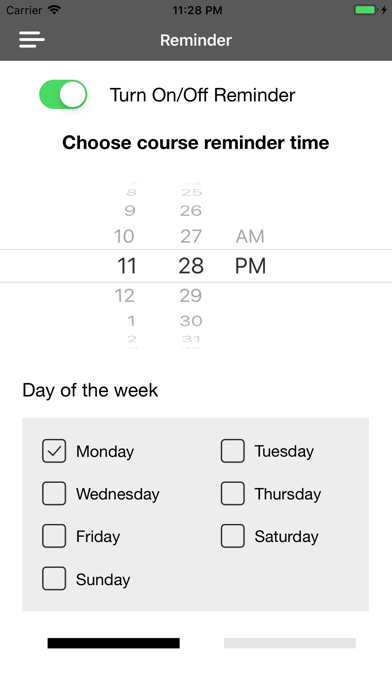Screen dimensions: 392x696
Task: Select the Friday checkbox
Action: pos(54,536)
